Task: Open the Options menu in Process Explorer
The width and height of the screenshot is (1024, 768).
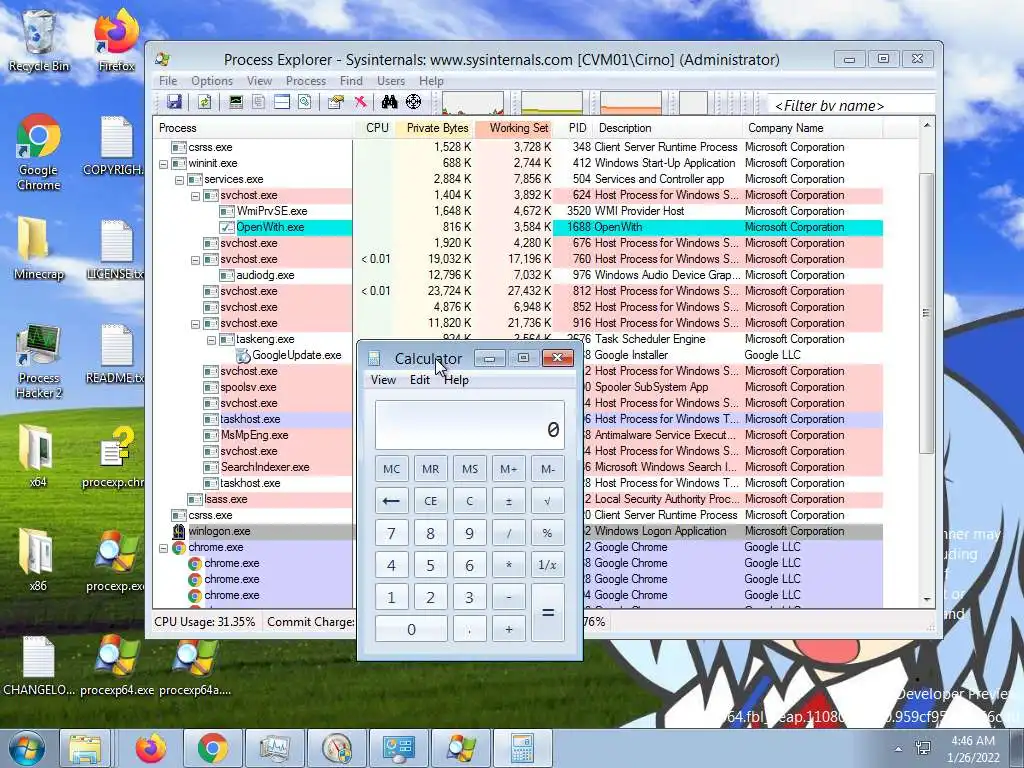Action: click(x=212, y=81)
